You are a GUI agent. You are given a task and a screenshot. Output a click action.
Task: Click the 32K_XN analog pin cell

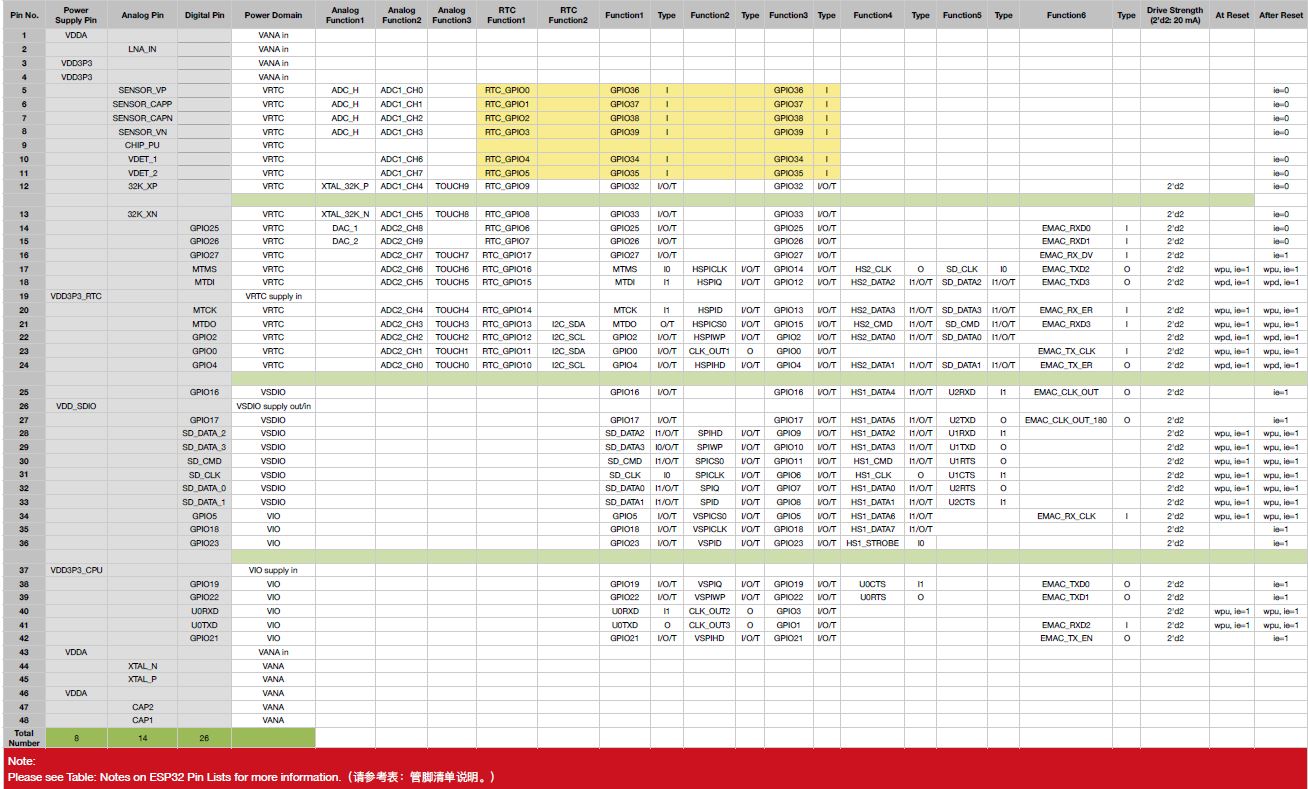pos(142,214)
